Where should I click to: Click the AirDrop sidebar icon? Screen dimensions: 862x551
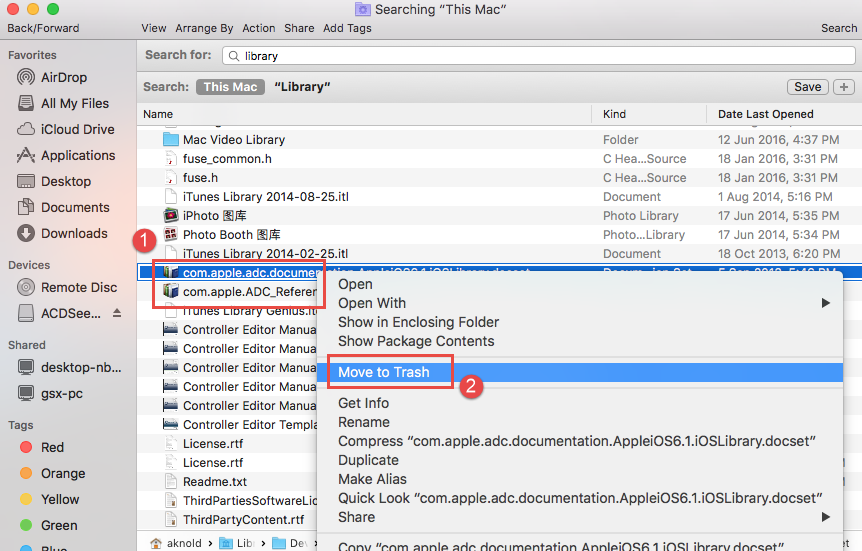coord(25,77)
